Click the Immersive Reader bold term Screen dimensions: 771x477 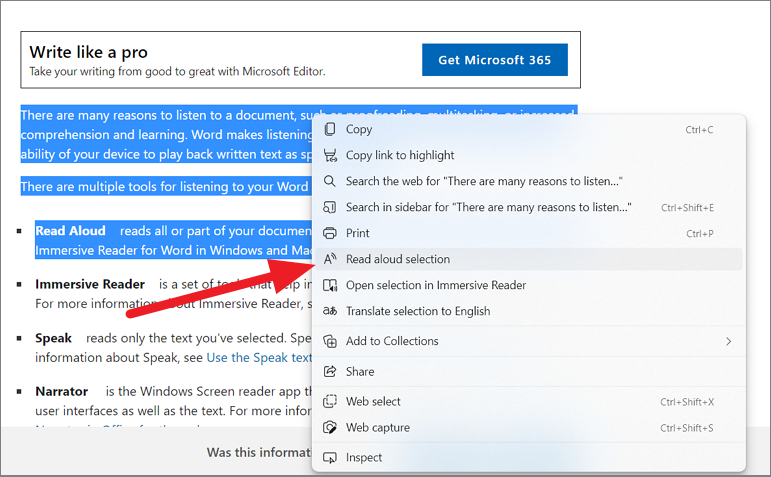90,284
